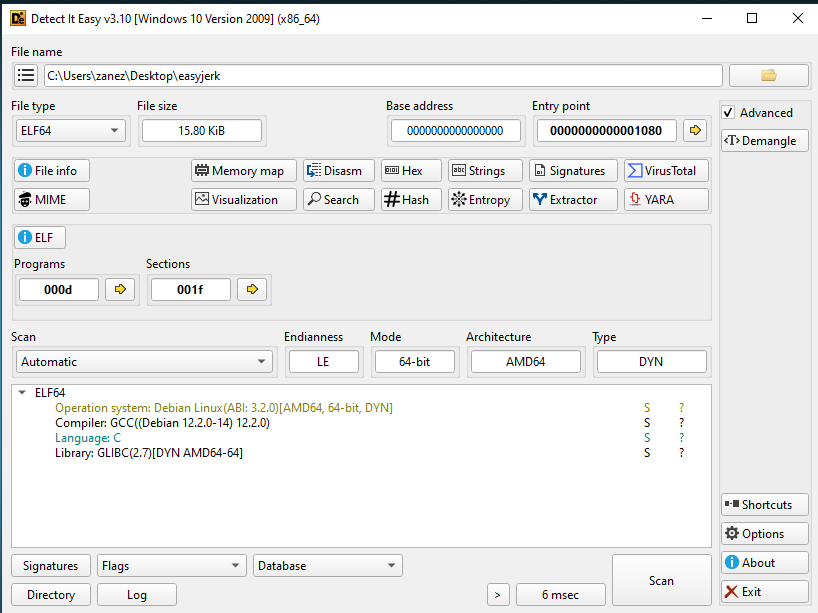
Task: Click the > button near scan time
Action: [x=498, y=595]
